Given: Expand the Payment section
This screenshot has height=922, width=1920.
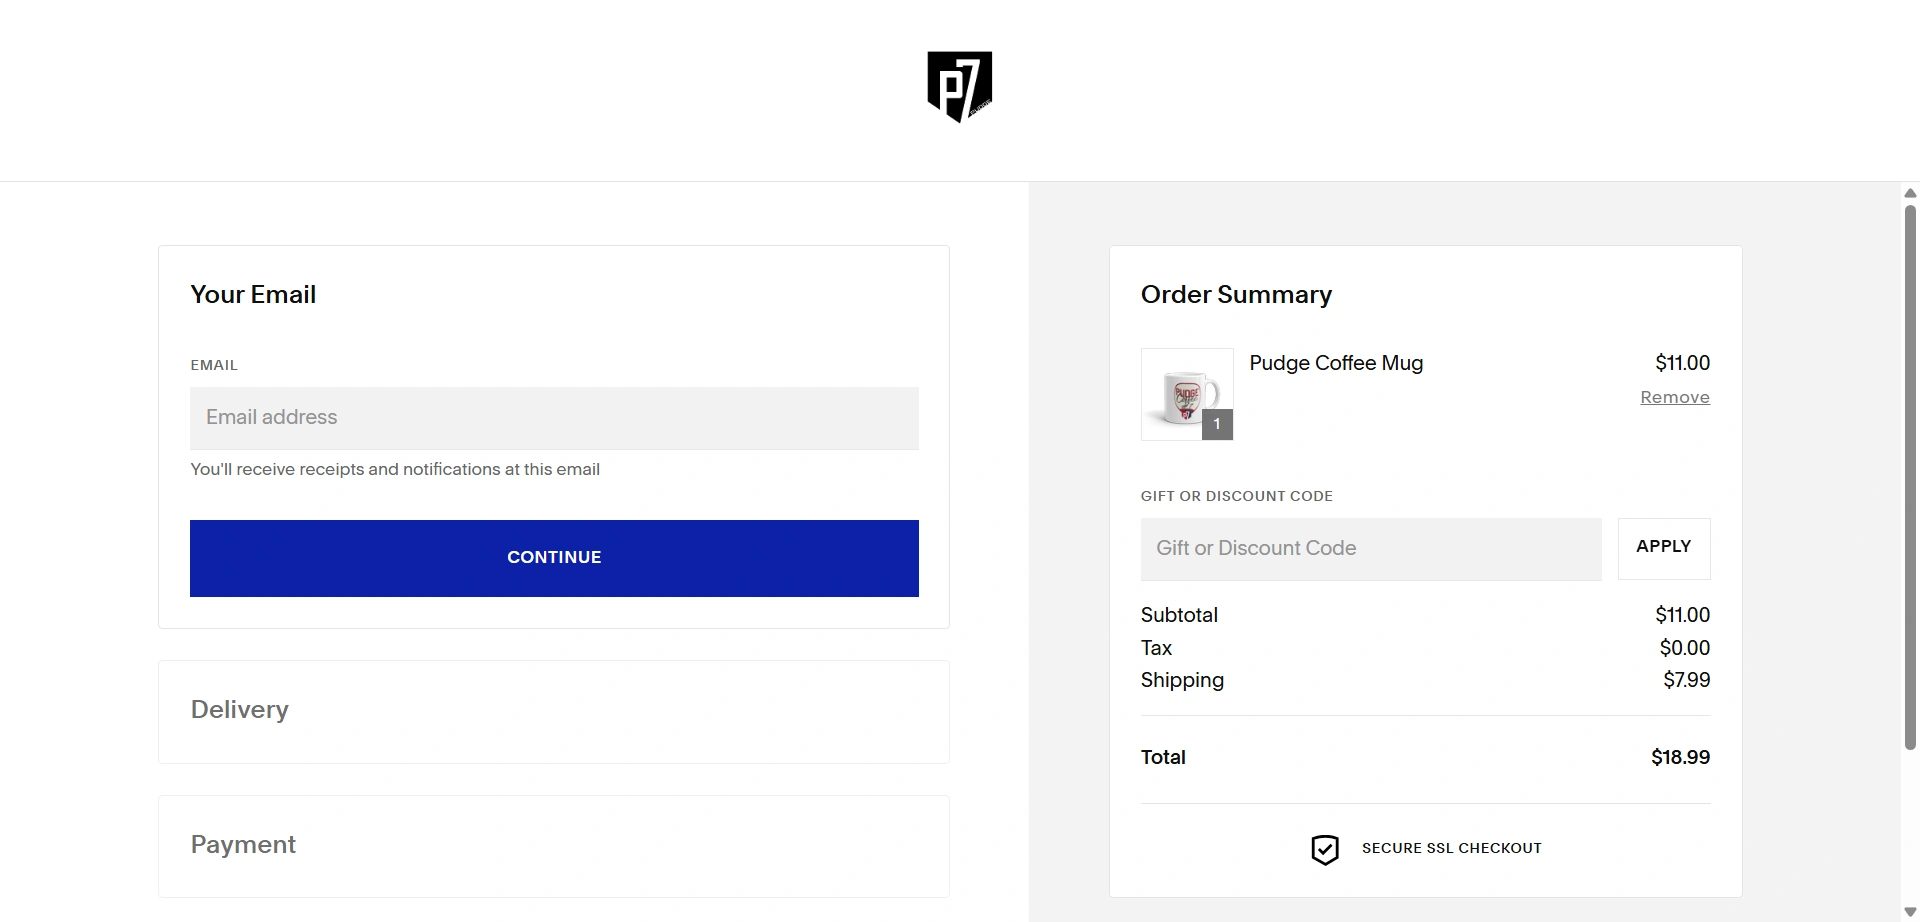Looking at the screenshot, I should coord(243,845).
